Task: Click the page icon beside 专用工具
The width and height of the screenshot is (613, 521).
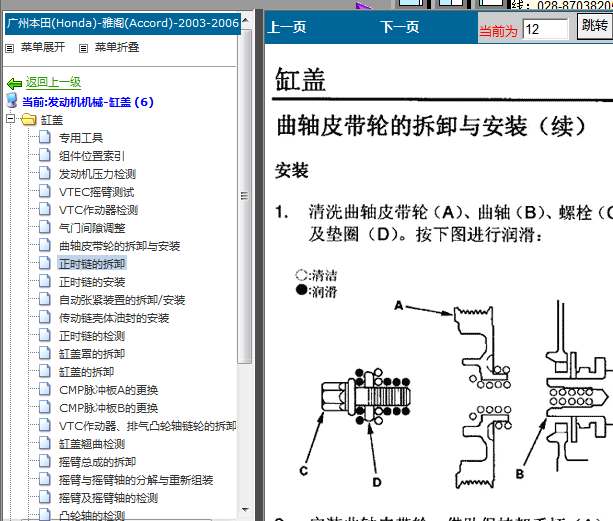Action: tap(45, 137)
